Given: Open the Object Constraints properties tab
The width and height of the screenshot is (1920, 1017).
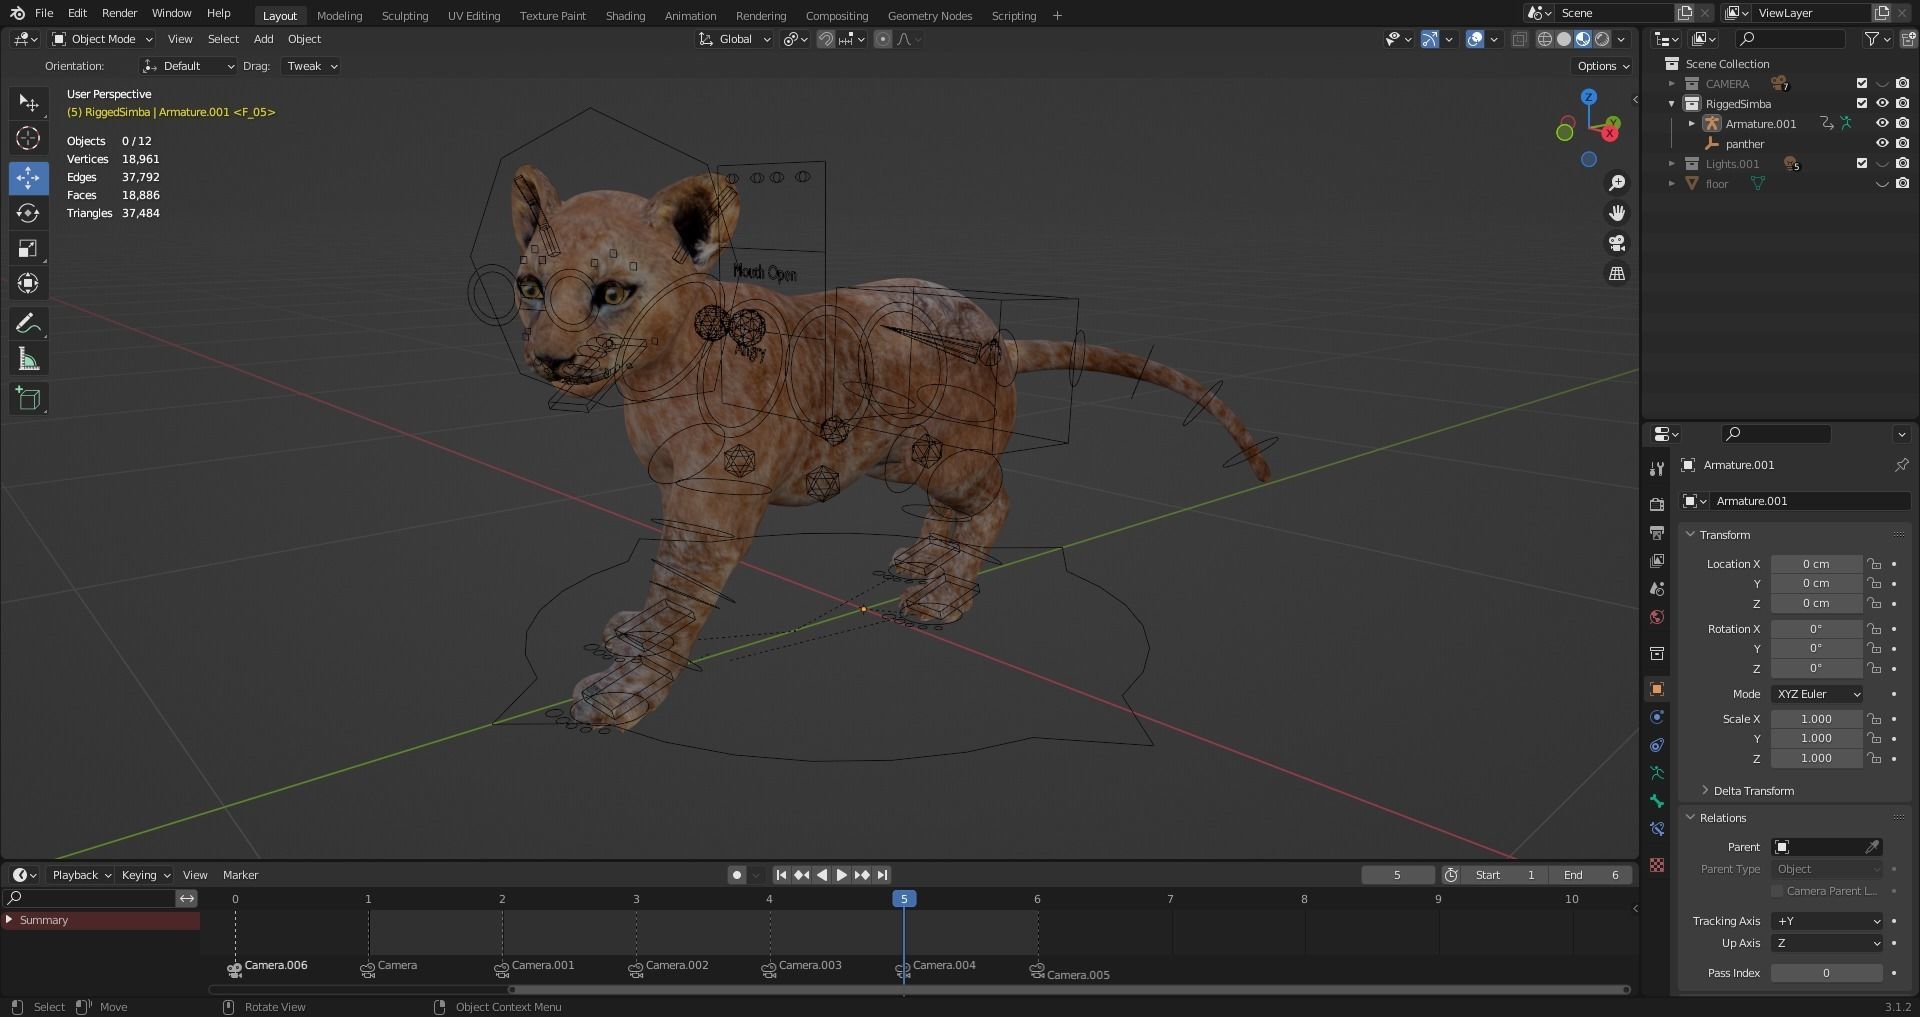Looking at the screenshot, I should tap(1657, 745).
